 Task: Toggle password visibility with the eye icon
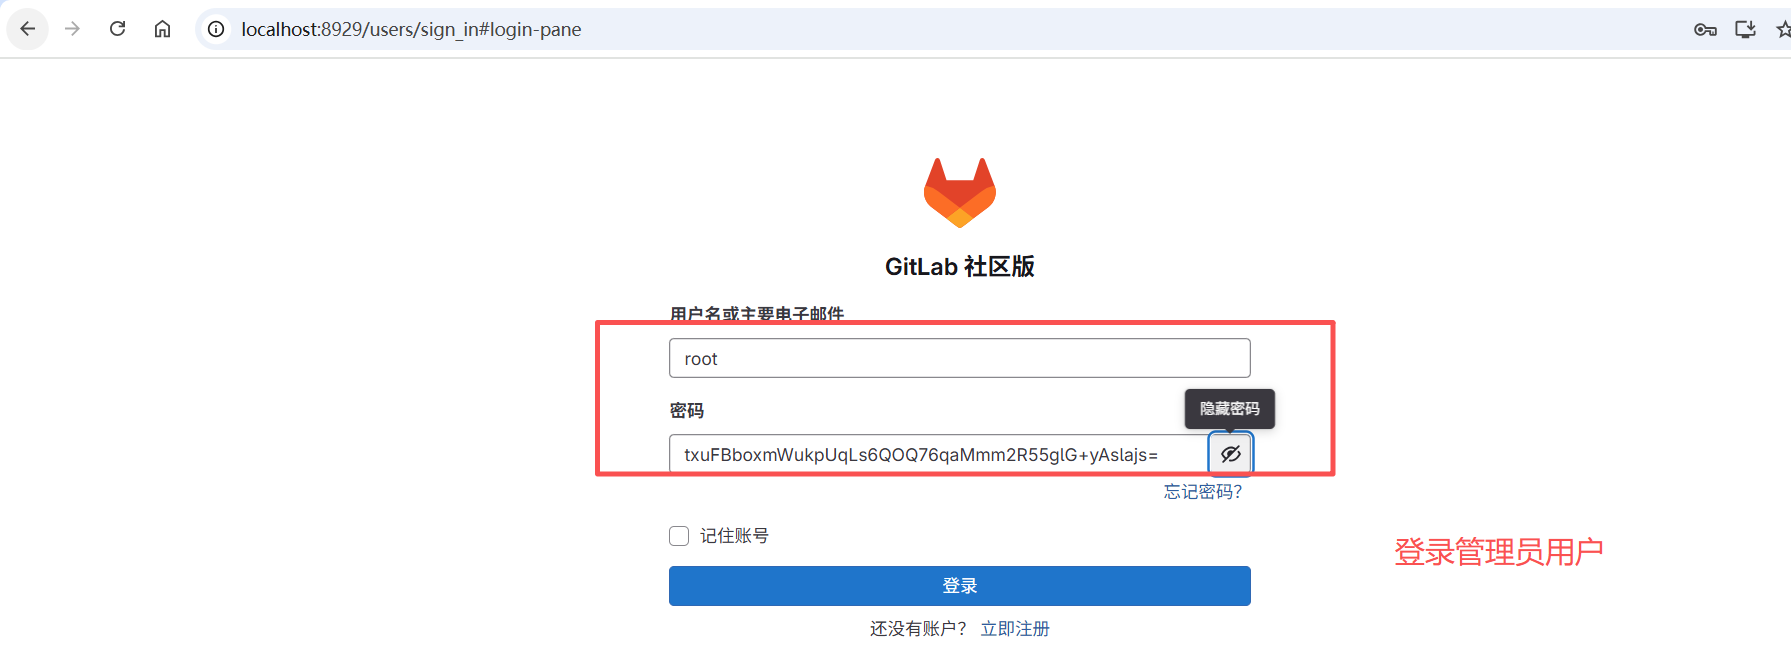pos(1230,454)
